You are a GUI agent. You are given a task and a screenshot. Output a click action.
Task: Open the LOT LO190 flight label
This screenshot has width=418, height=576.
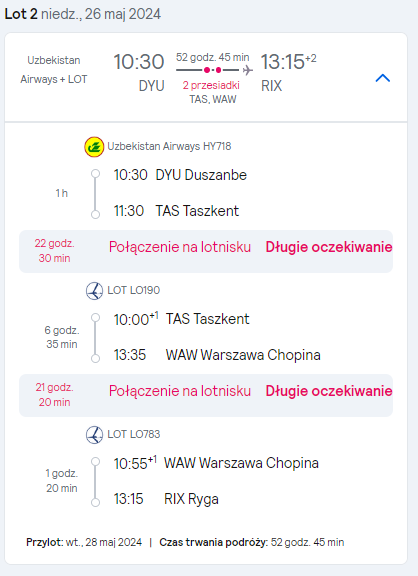coord(134,290)
